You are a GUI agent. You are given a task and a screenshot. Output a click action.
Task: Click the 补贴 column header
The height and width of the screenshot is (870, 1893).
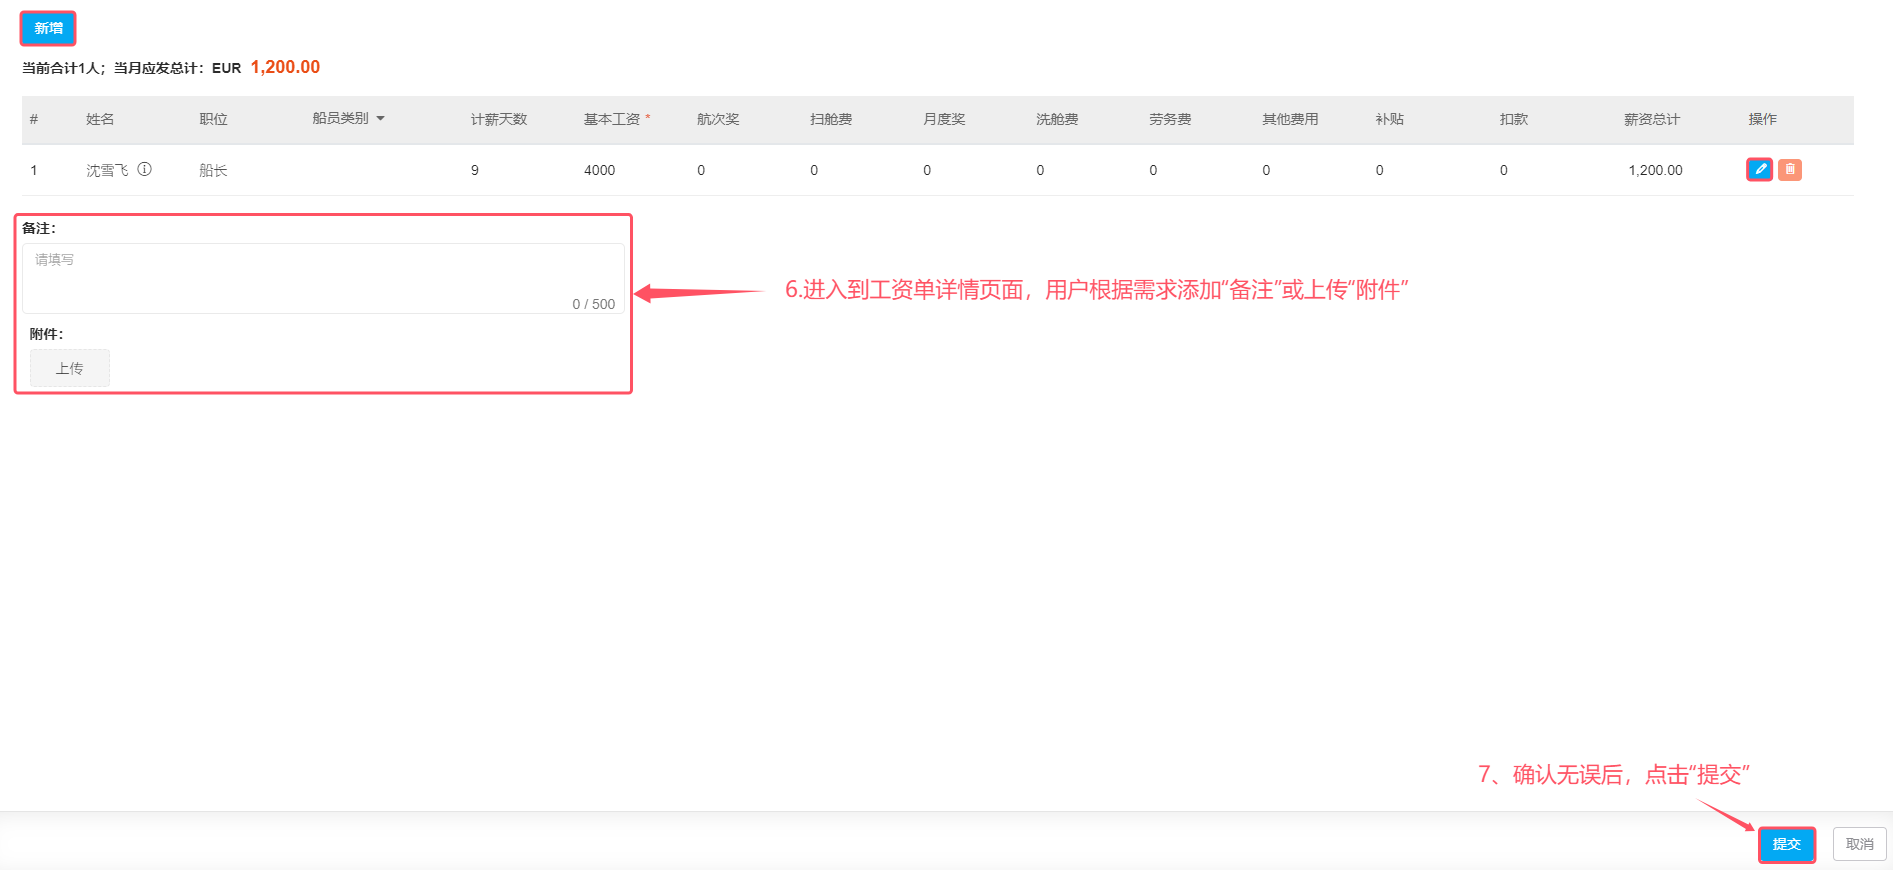[x=1390, y=119]
